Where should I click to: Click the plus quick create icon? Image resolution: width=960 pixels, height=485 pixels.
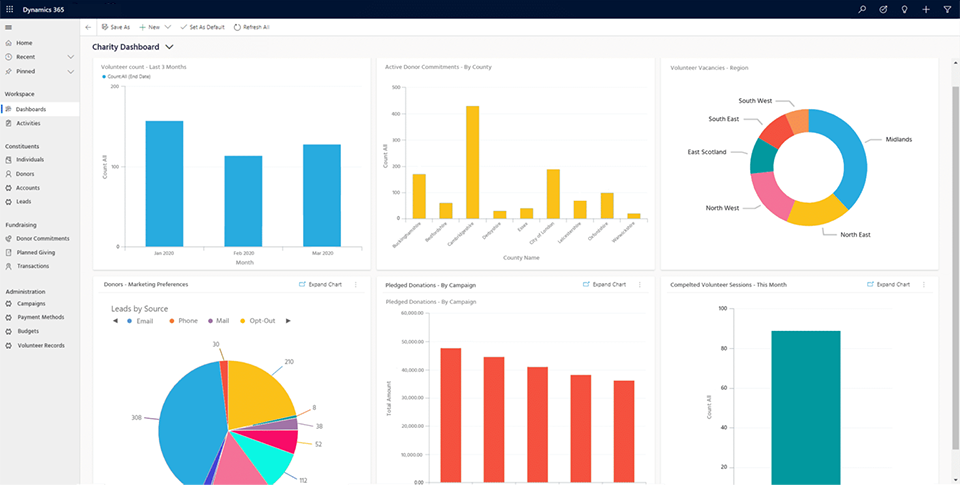[926, 9]
